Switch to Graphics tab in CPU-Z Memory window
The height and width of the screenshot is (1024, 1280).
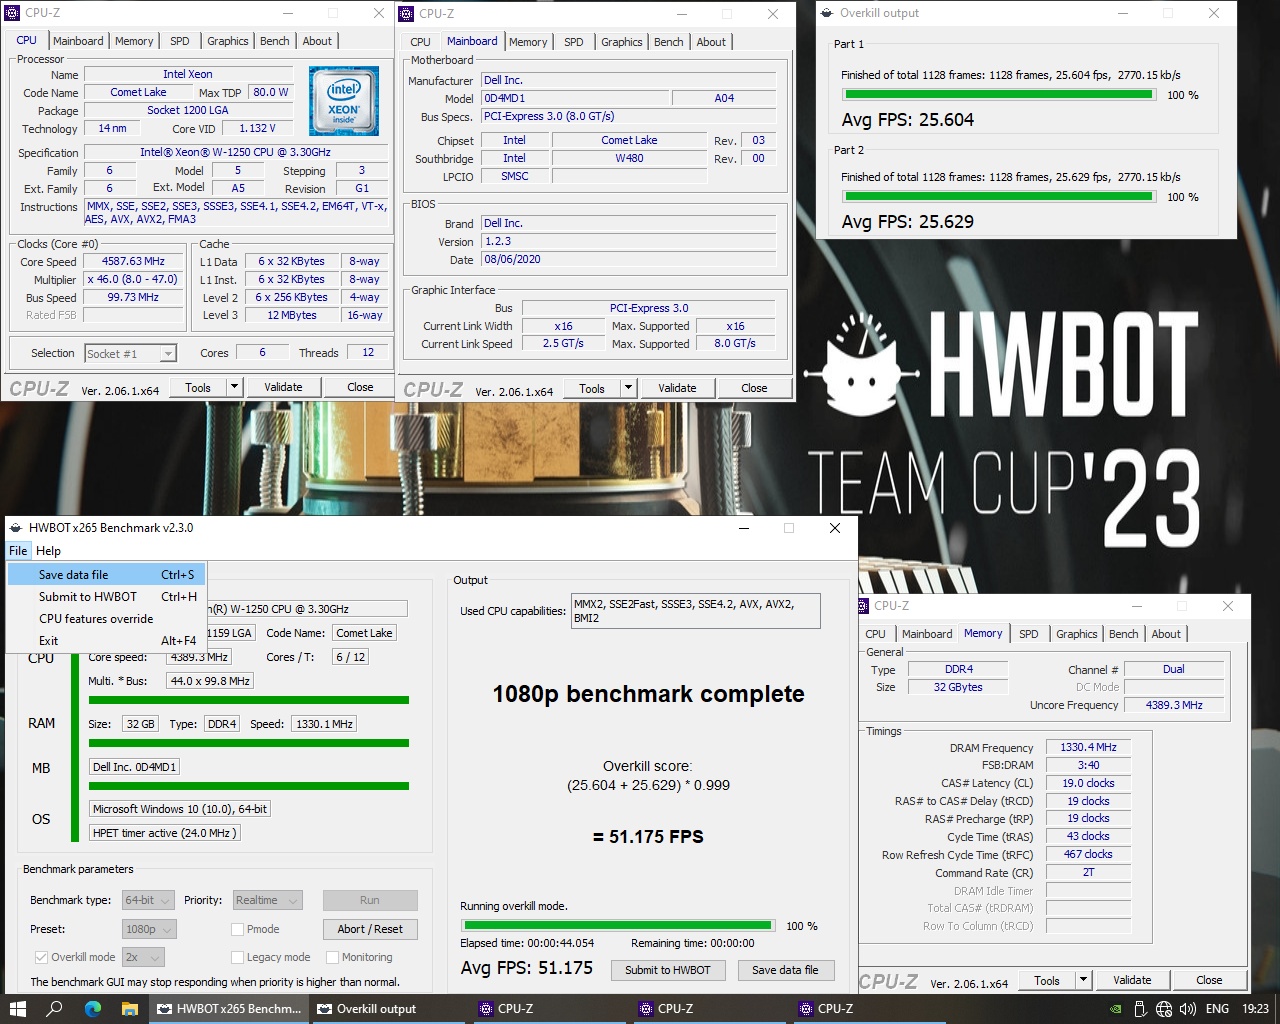1076,634
